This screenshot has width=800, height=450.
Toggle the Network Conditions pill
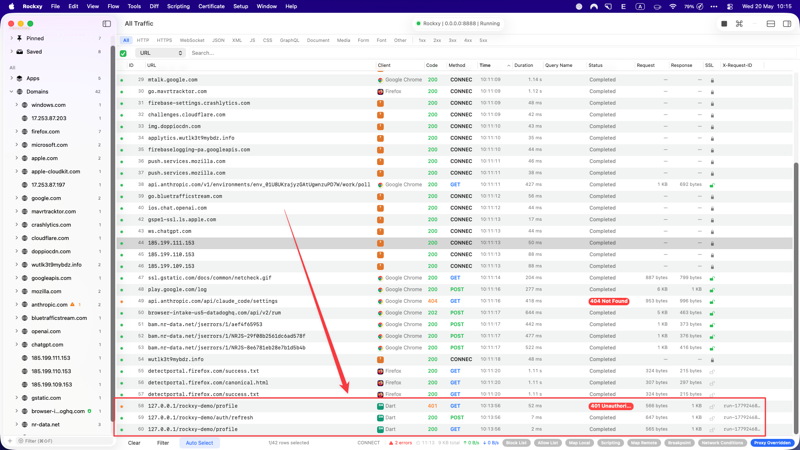click(722, 443)
